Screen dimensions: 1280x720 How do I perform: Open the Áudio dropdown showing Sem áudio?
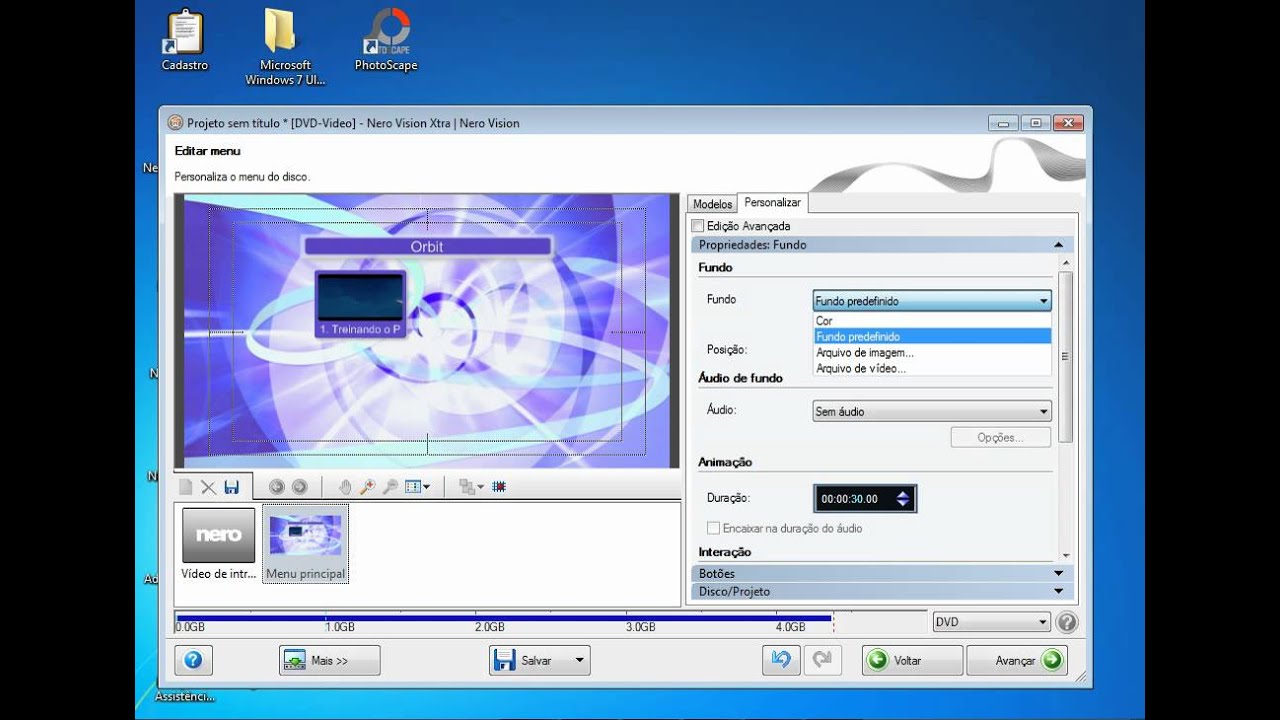coord(932,411)
